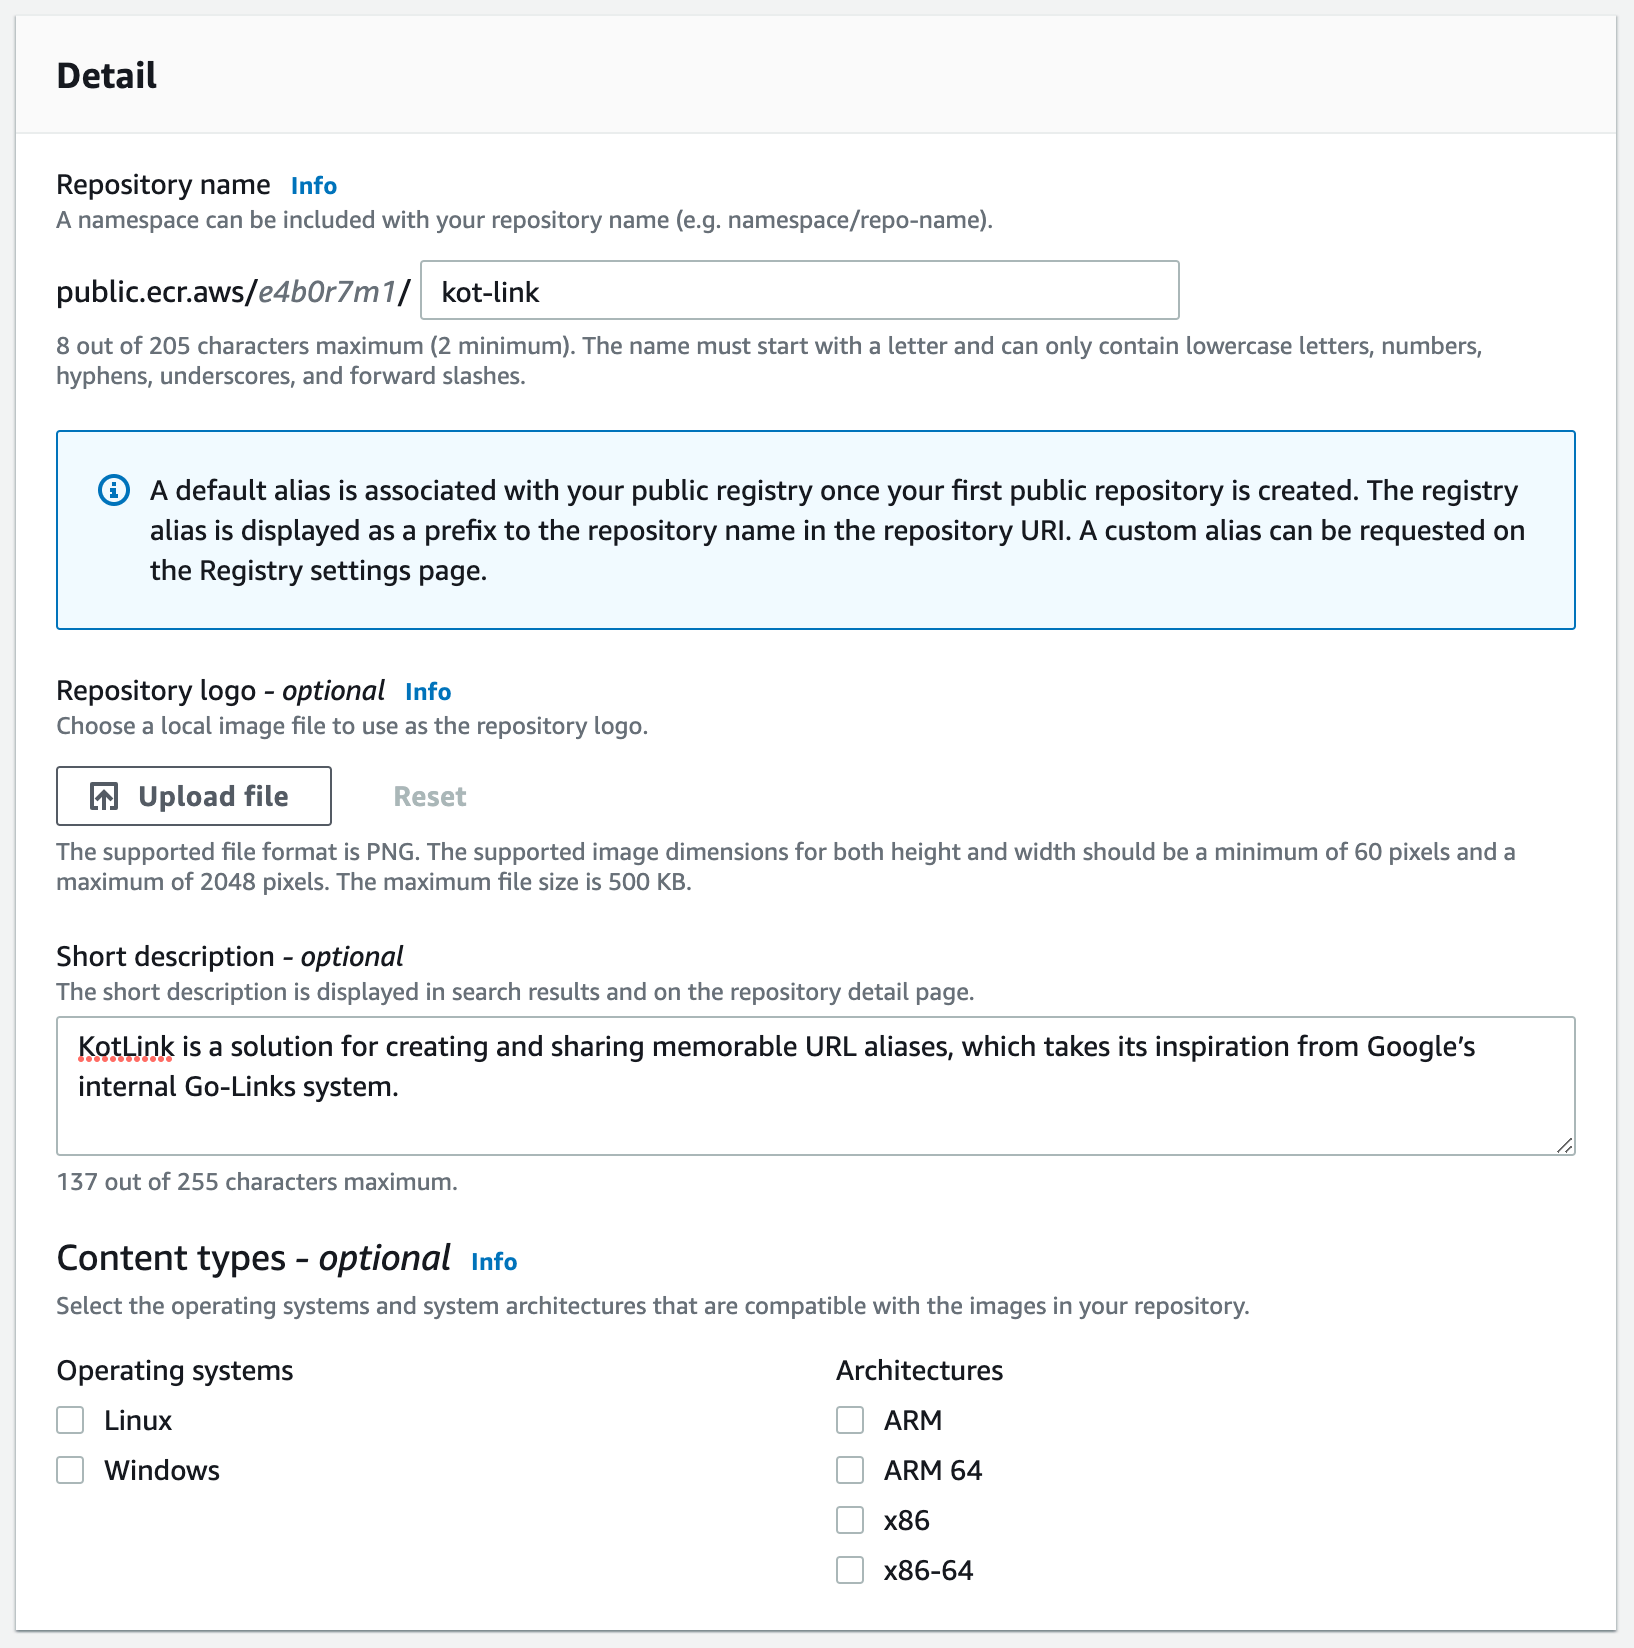
Task: Click the info circle icon in the alias notice
Action: pyautogui.click(x=114, y=490)
